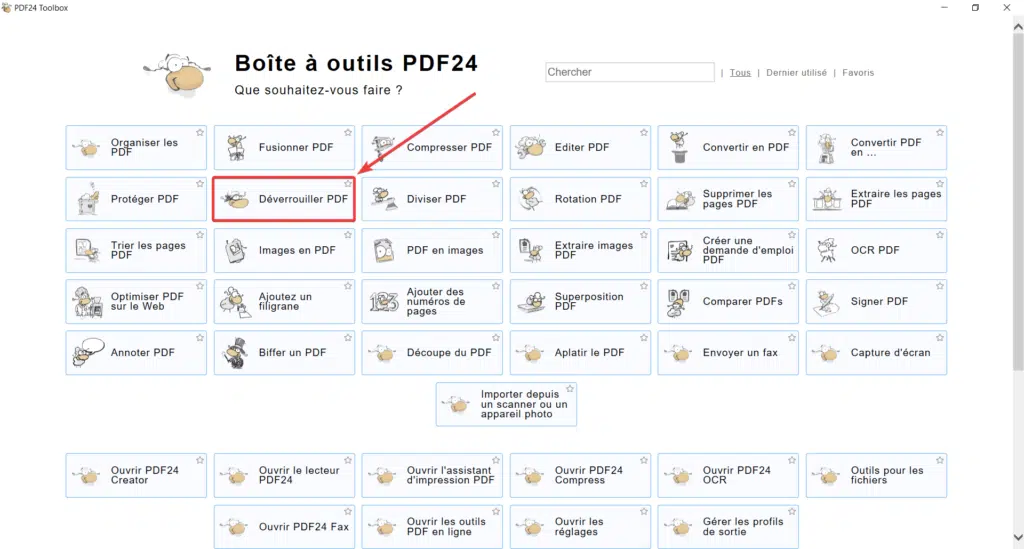This screenshot has width=1024, height=549.
Task: Open the Aplatir le PDF tool
Action: (x=580, y=353)
